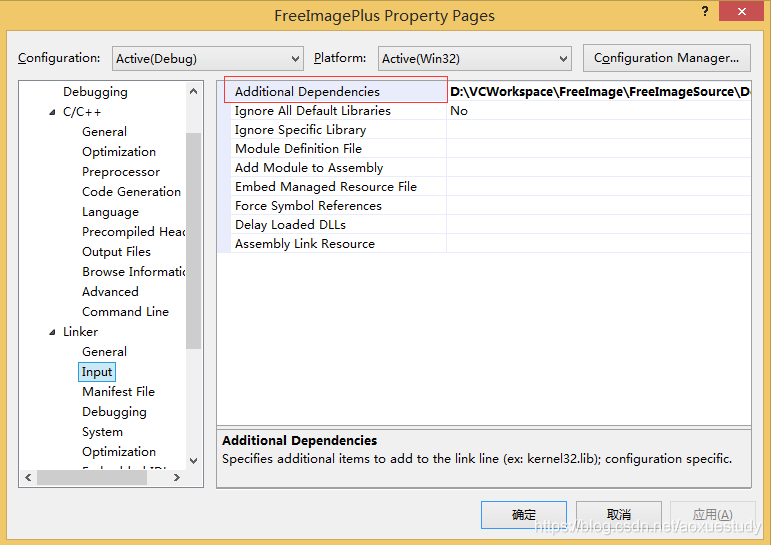Viewport: 771px width, 545px height.
Task: Select Code Generation tree item
Action: (131, 192)
